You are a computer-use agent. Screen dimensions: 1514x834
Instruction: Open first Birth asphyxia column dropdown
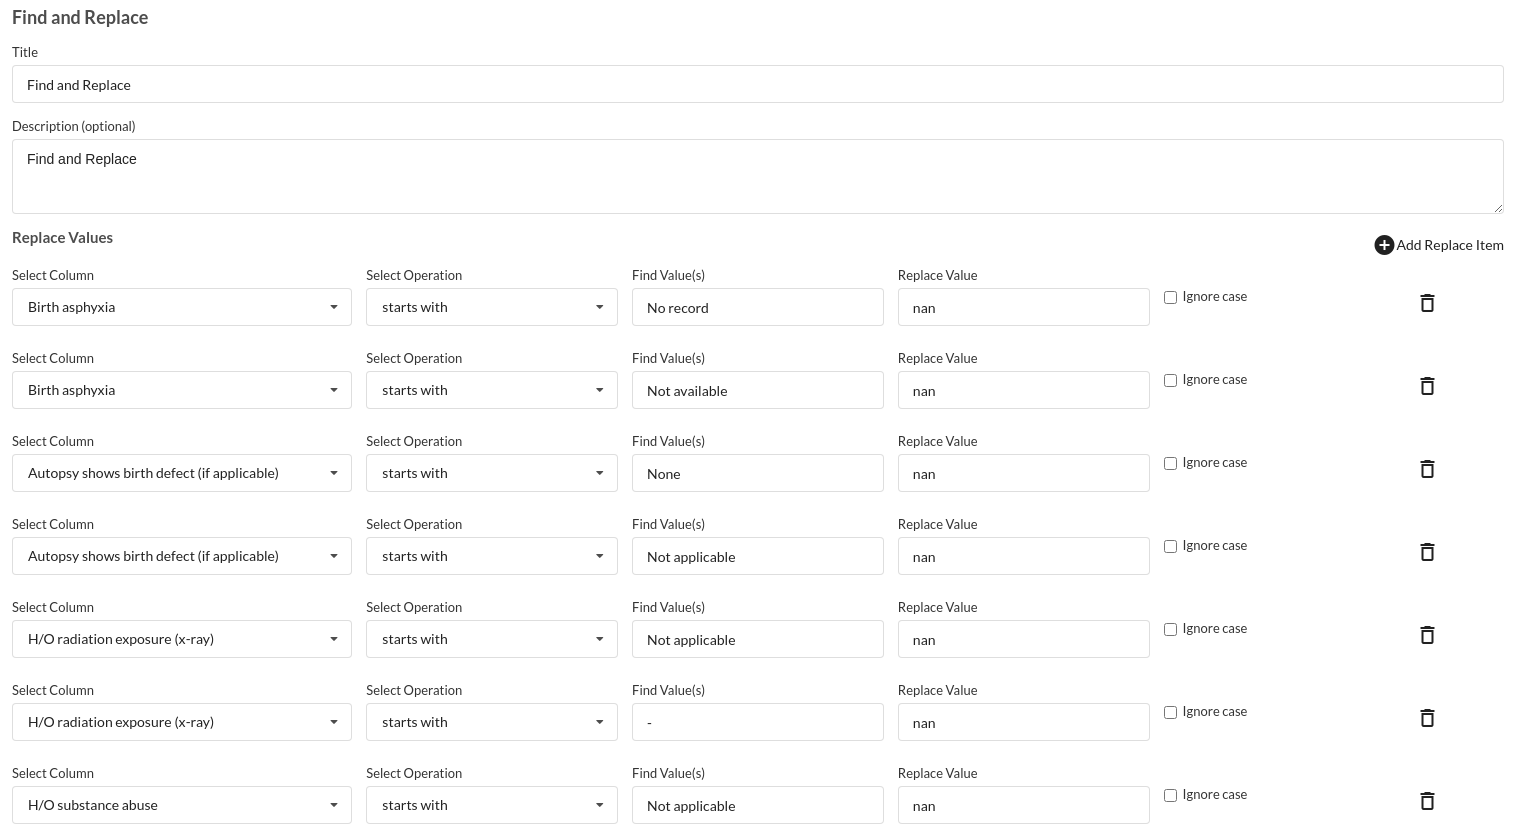click(x=182, y=307)
